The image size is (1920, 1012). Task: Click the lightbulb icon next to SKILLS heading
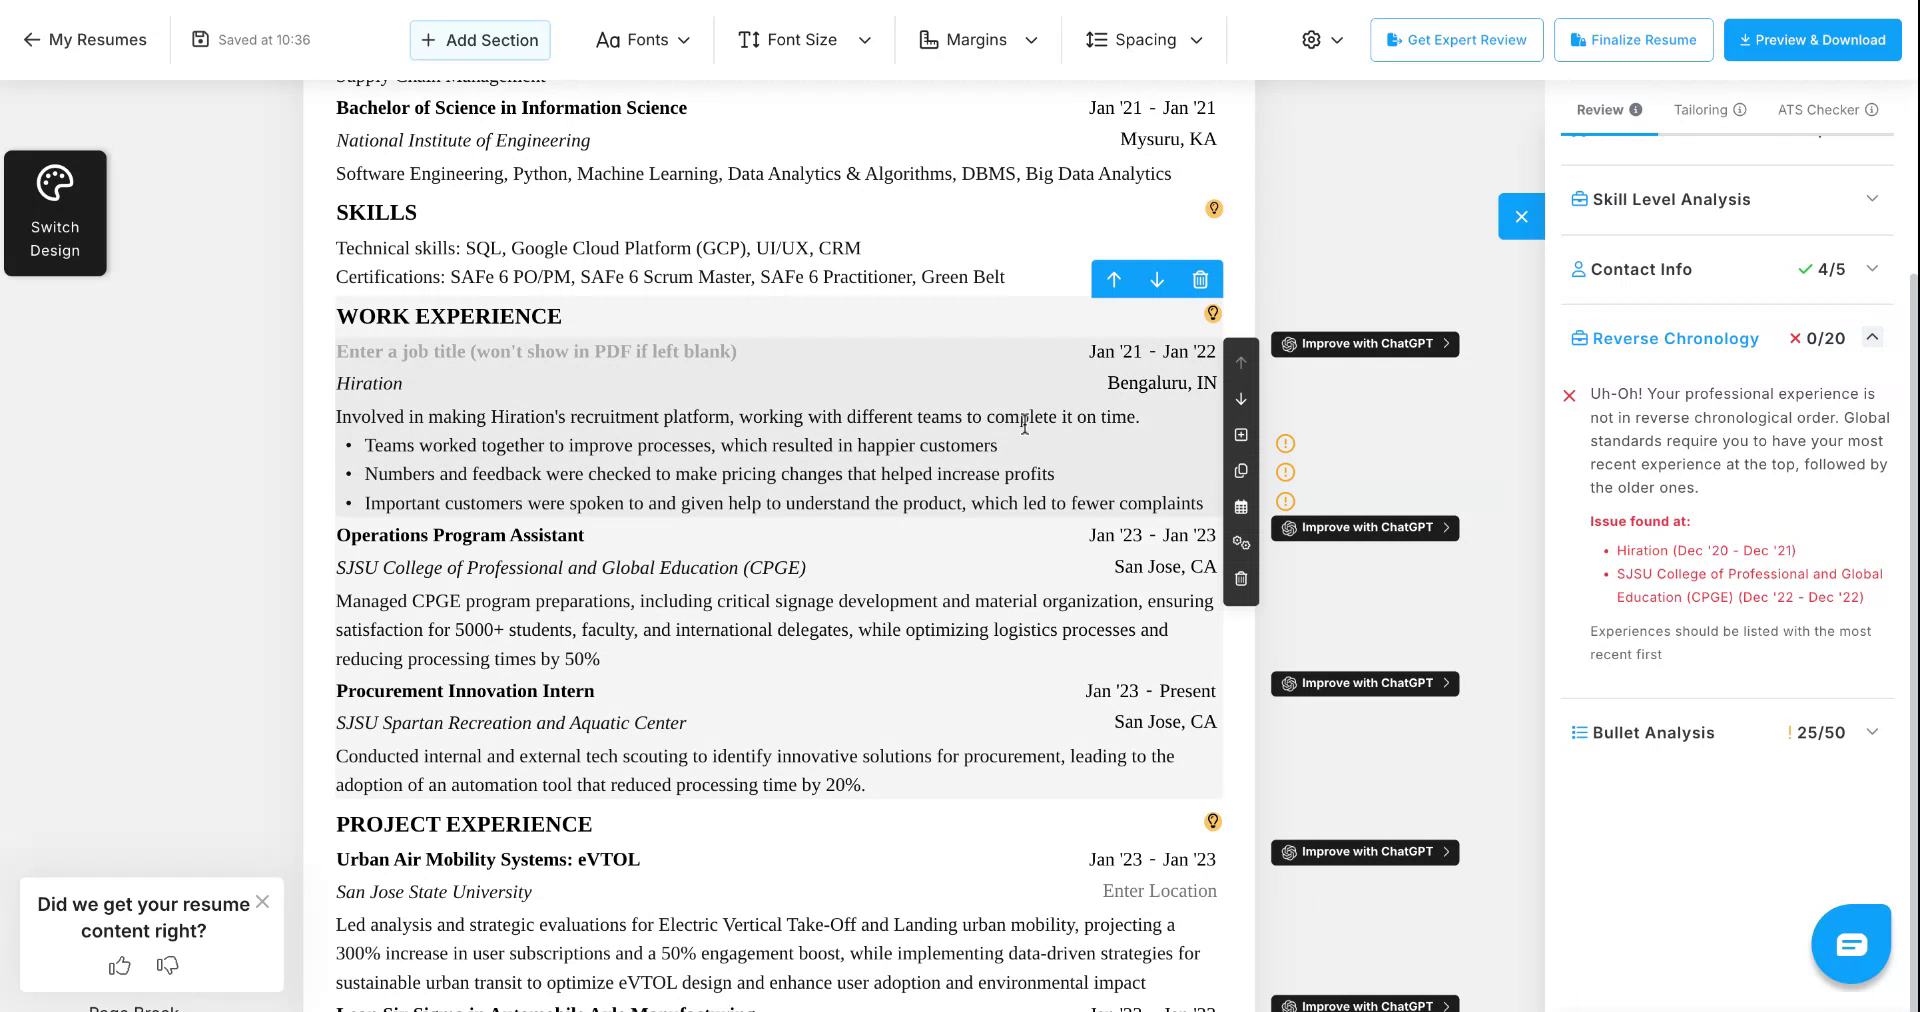click(1214, 209)
